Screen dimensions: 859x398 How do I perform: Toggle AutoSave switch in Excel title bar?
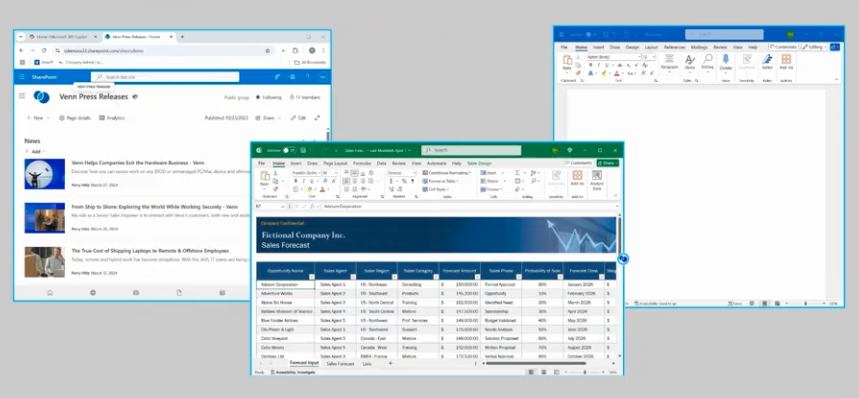click(289, 150)
